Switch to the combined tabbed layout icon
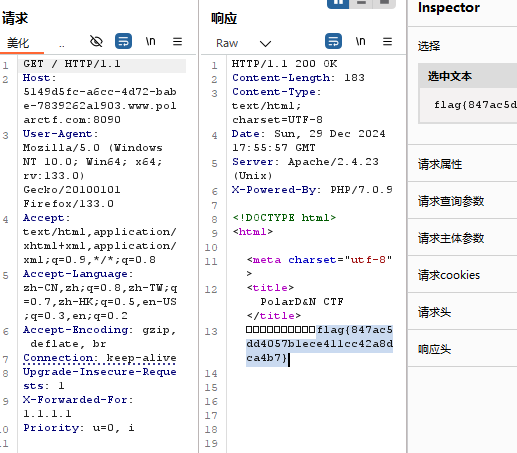This screenshot has height=453, width=517. (x=384, y=3)
